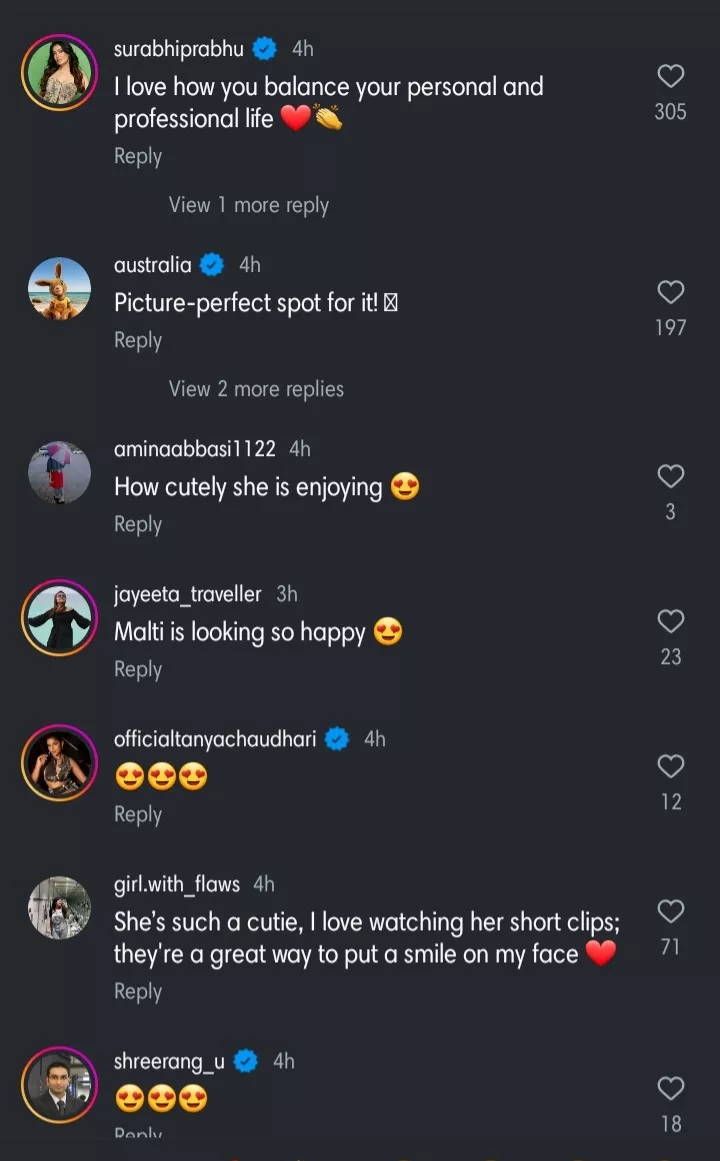Viewport: 720px width, 1161px height.
Task: Tap the heart beside girl.with_flaws comment
Action: click(670, 911)
